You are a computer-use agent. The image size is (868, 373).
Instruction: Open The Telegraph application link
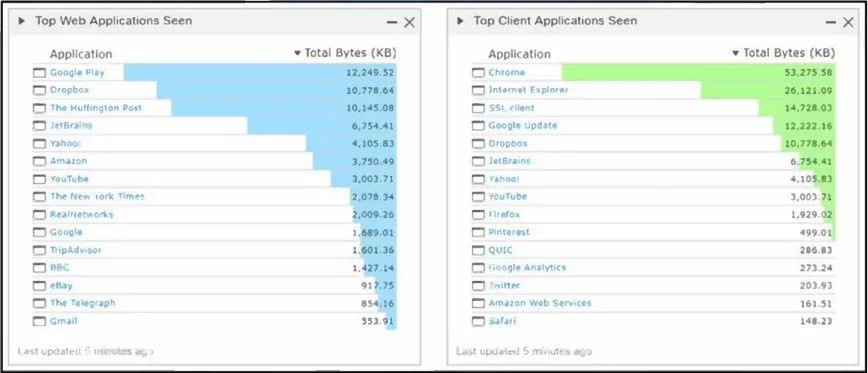pos(82,303)
